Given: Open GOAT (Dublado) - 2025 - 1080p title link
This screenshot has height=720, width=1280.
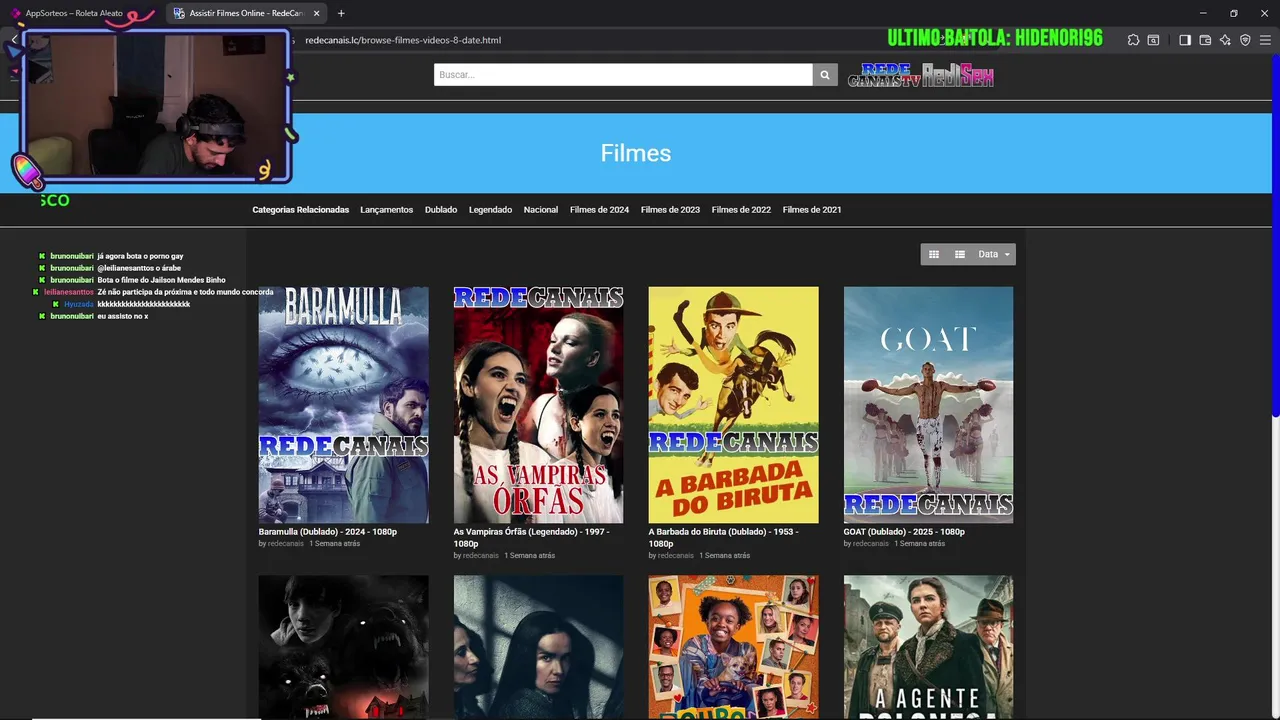Looking at the screenshot, I should [x=904, y=532].
